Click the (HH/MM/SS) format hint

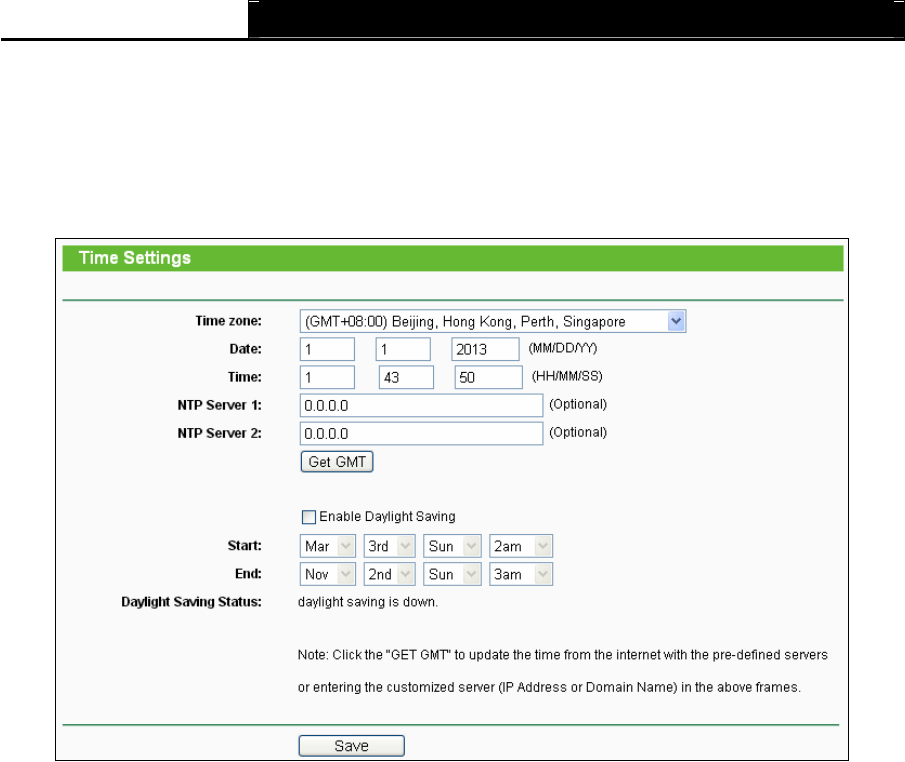567,376
